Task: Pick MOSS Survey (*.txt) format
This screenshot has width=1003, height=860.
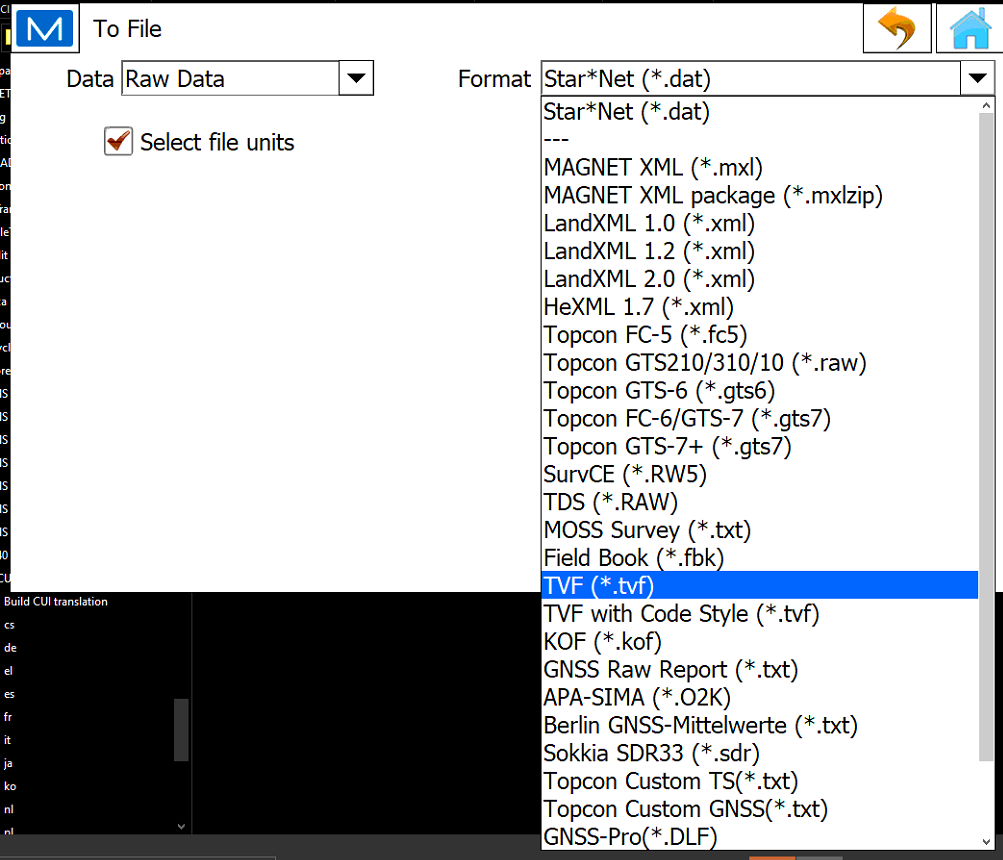Action: 760,530
